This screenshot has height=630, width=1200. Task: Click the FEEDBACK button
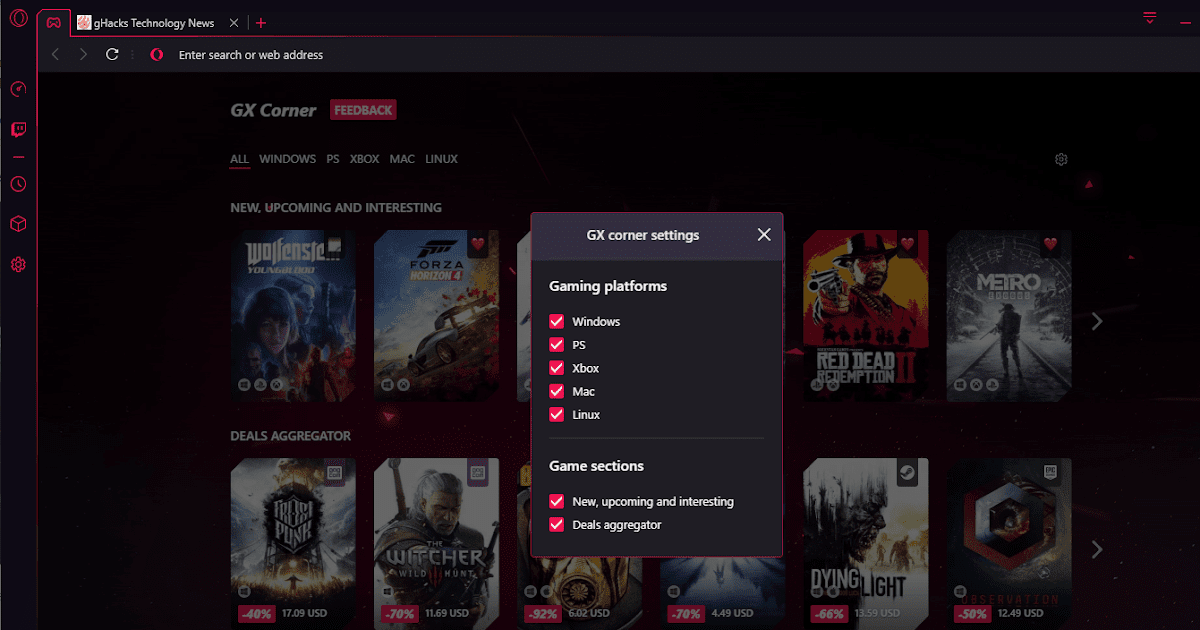(363, 110)
